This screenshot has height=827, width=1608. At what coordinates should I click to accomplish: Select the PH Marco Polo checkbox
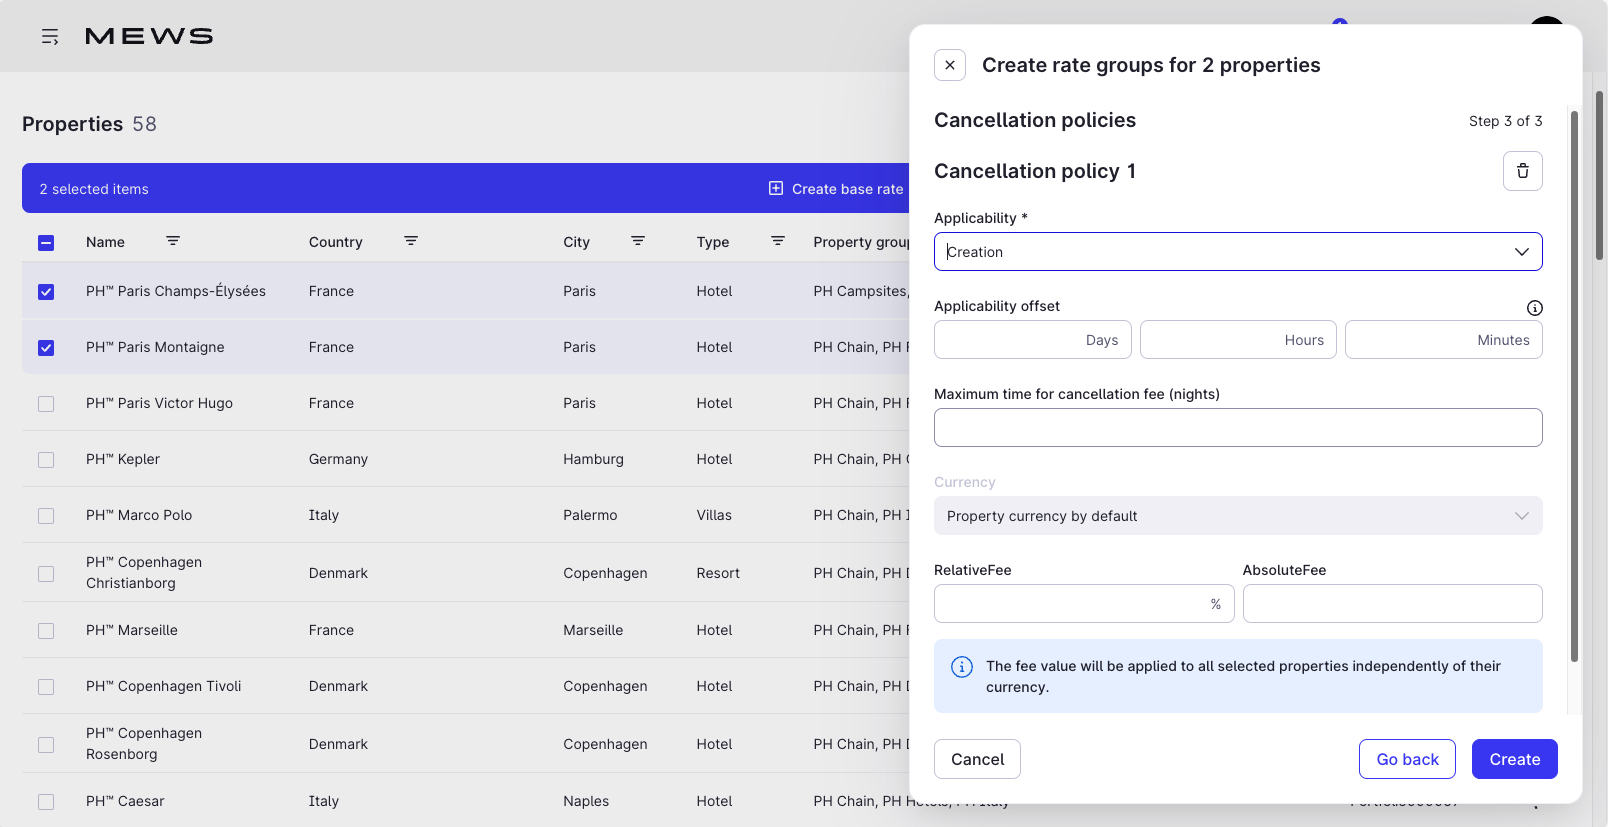tap(46, 516)
